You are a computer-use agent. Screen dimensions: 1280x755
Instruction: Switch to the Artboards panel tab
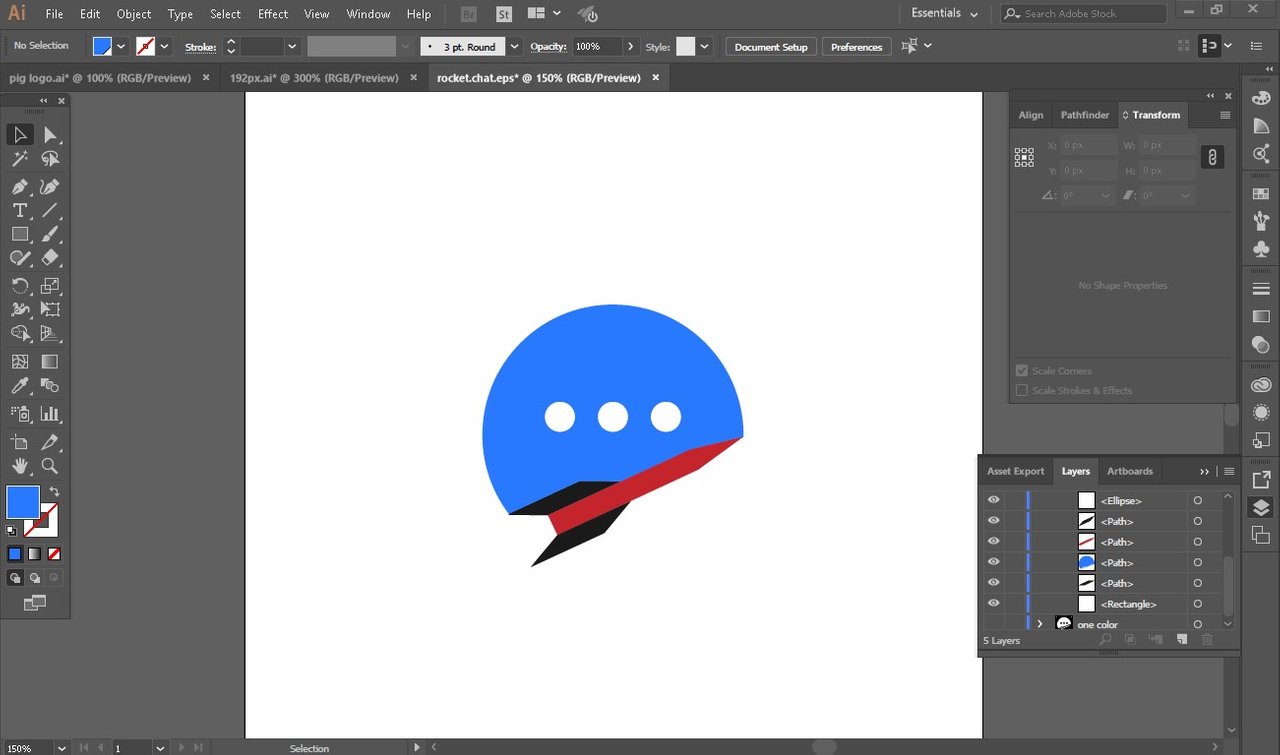(x=1130, y=471)
